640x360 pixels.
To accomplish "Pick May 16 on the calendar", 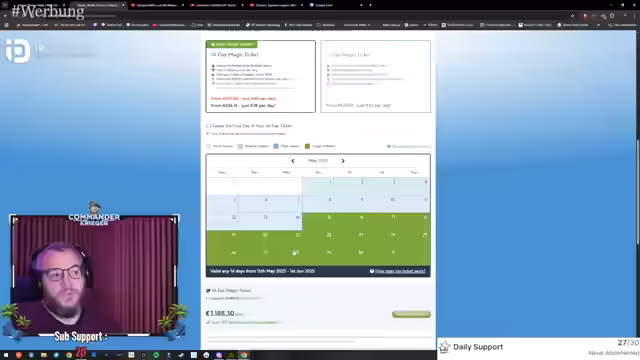I will click(x=350, y=222).
